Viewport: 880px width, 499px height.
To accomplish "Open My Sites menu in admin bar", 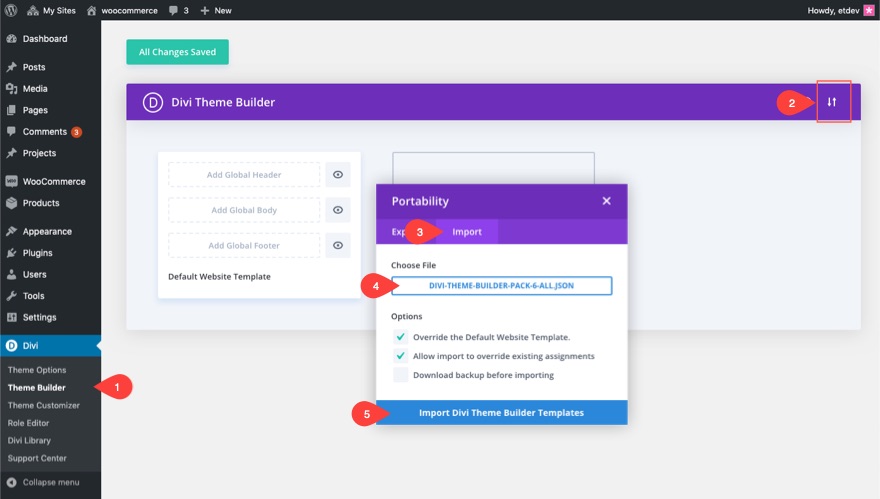I will point(51,10).
